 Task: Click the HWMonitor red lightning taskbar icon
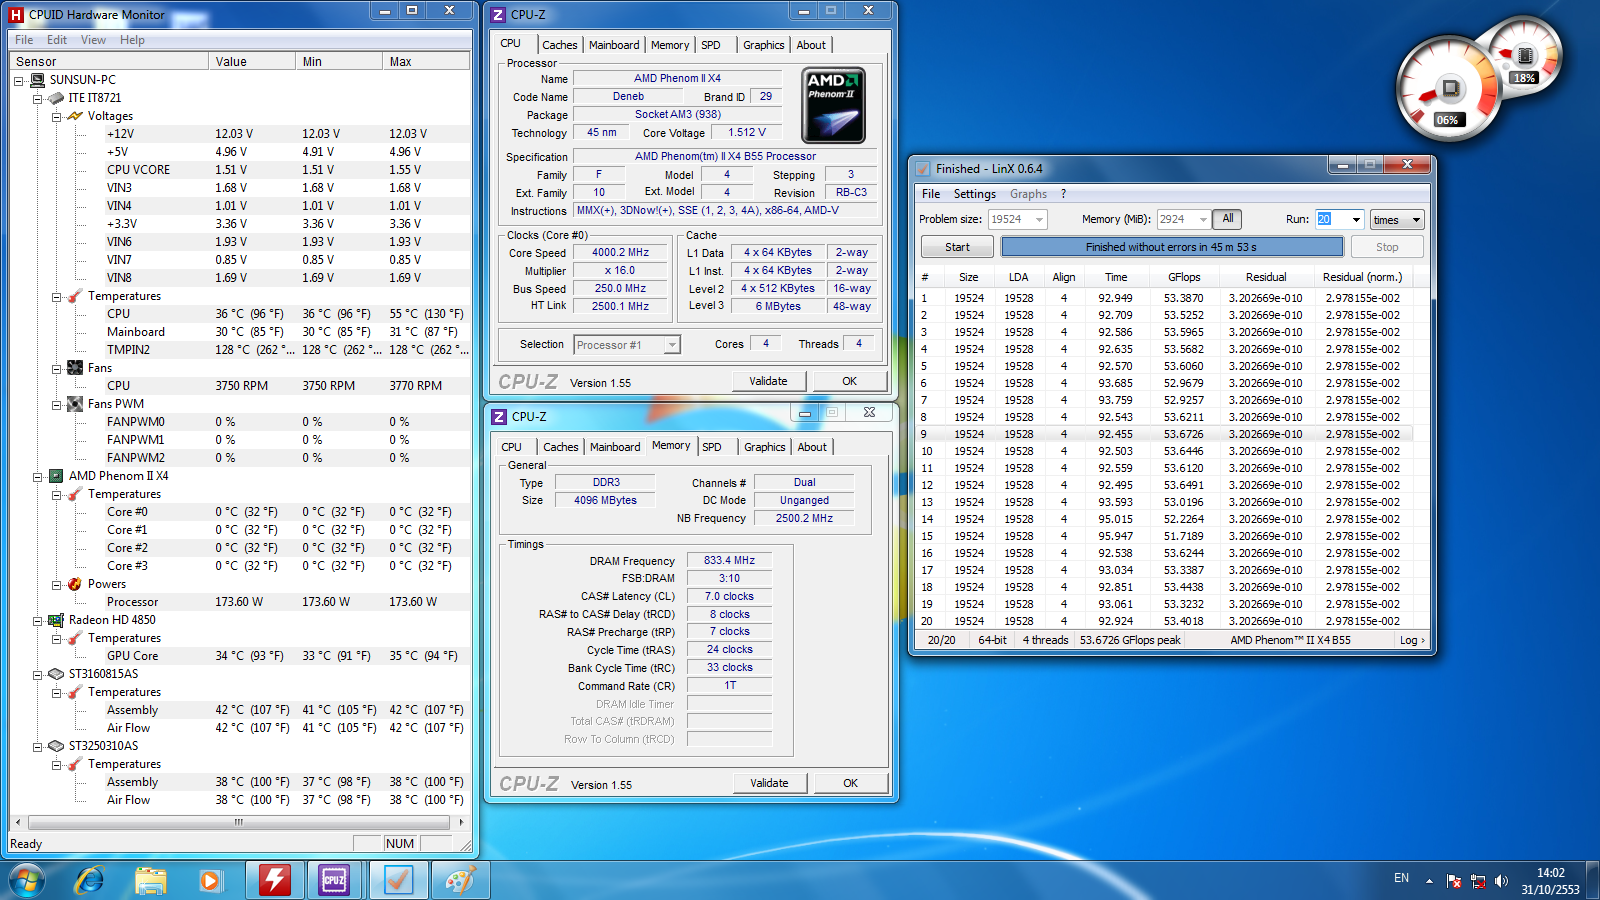(274, 880)
